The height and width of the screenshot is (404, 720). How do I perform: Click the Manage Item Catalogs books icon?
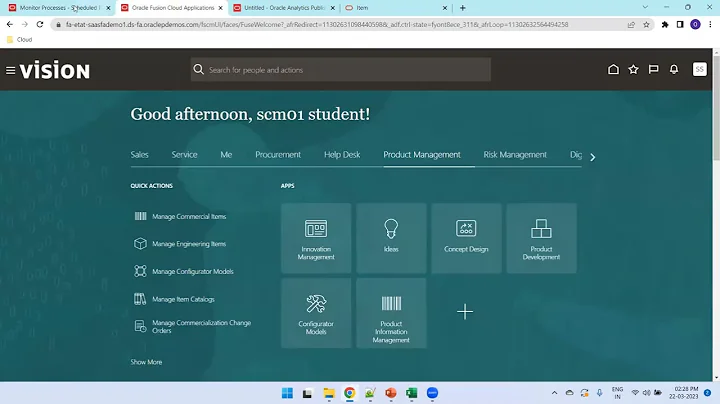(x=141, y=299)
